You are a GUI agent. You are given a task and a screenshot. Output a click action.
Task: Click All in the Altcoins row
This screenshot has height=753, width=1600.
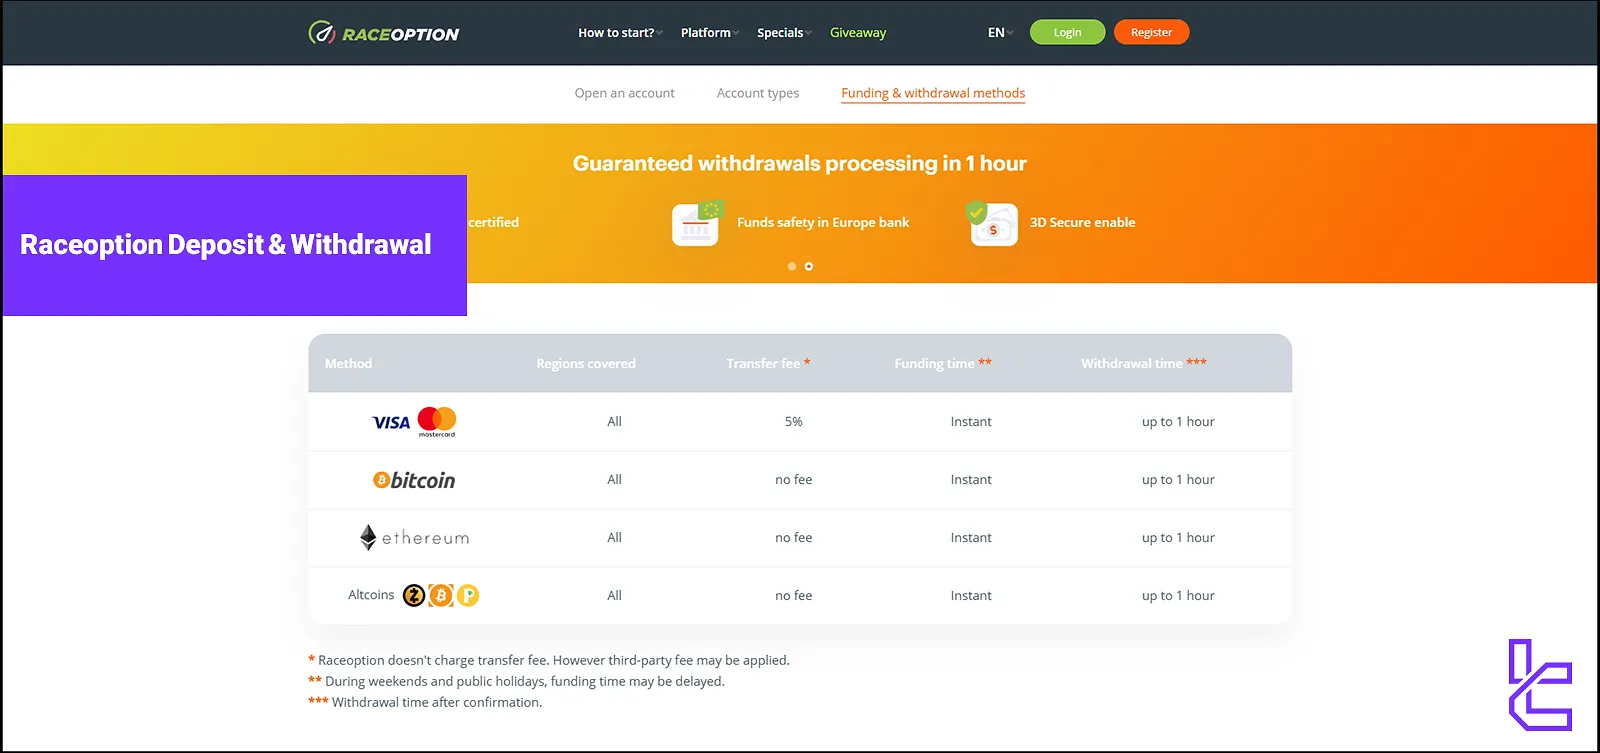coord(614,596)
